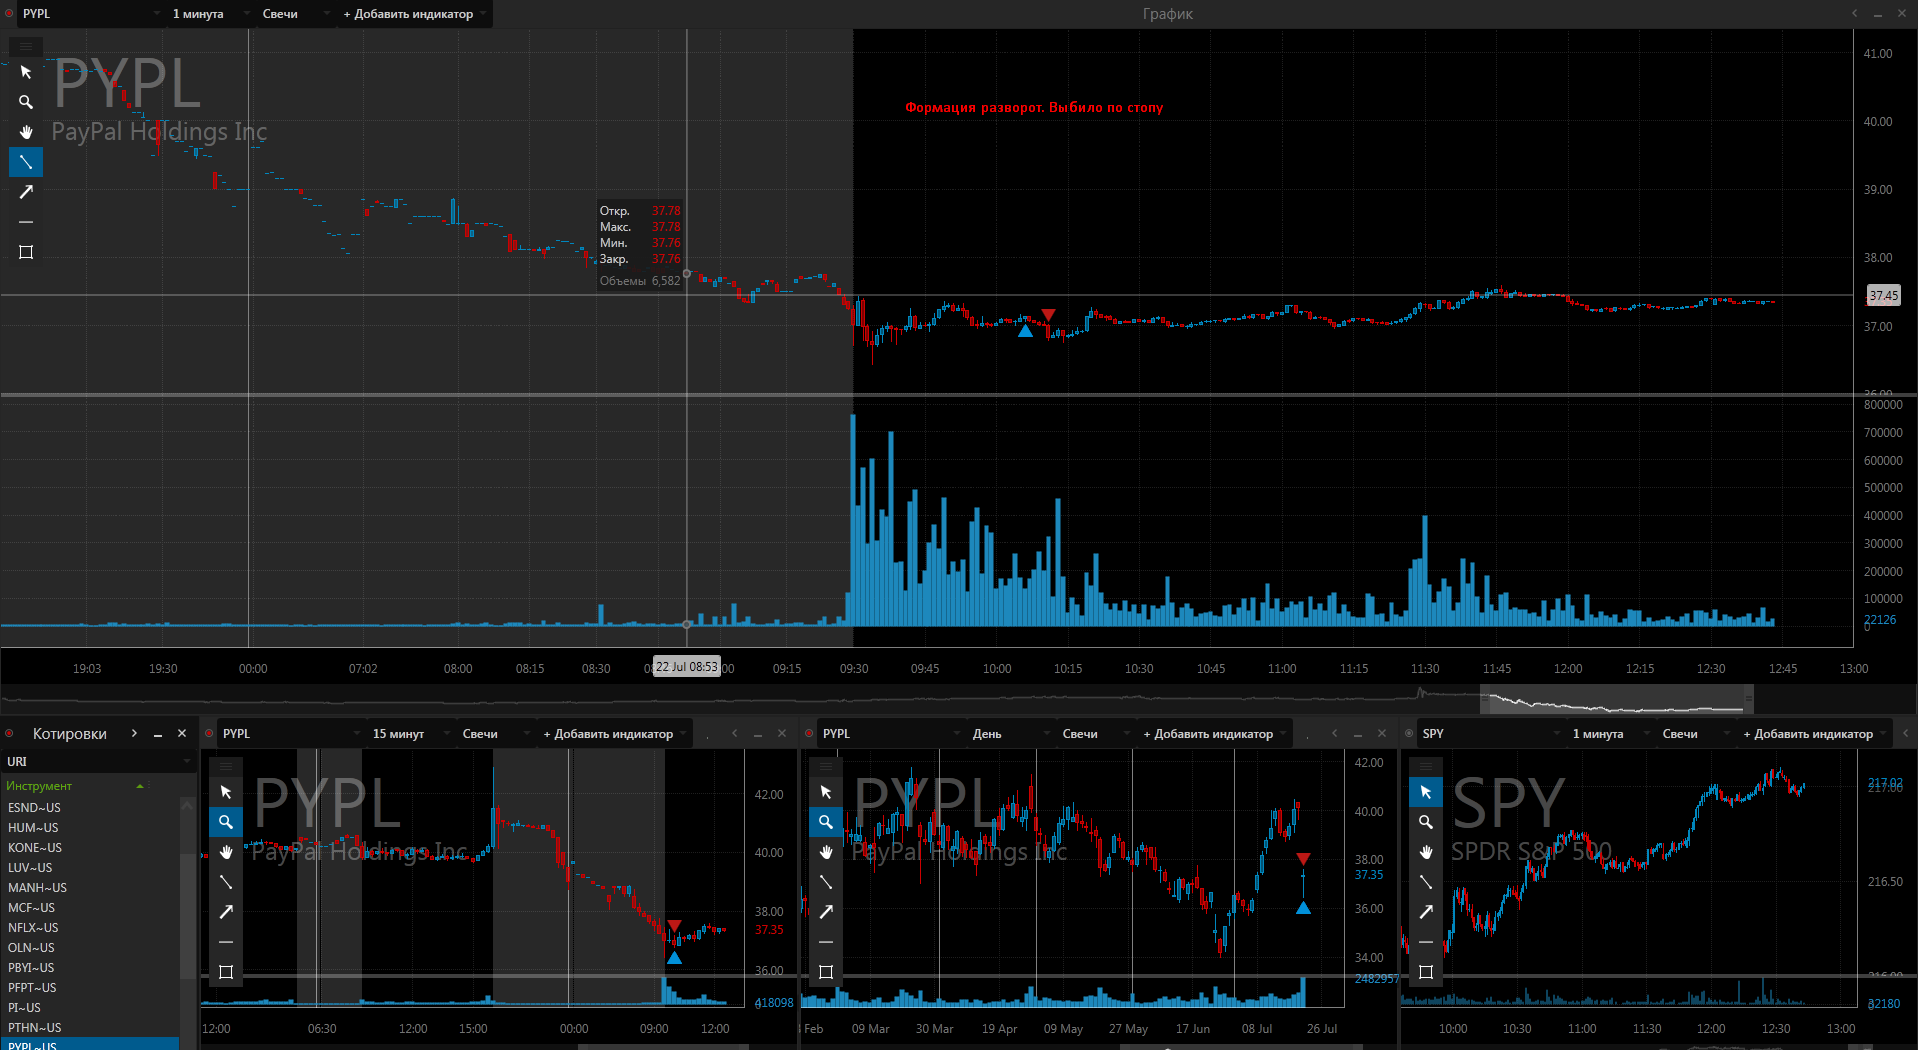The width and height of the screenshot is (1918, 1050).
Task: Select rectangle tool in SPY chart
Action: pos(1426,972)
